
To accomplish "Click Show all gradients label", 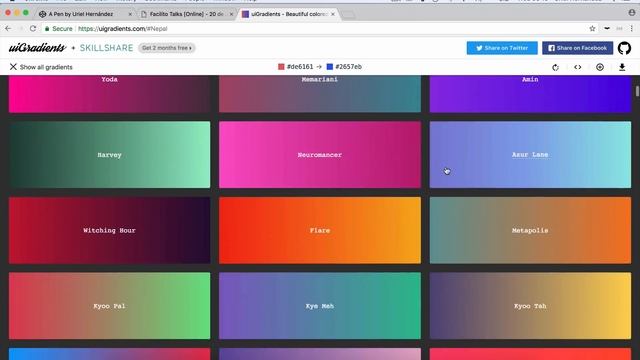I will [46, 67].
